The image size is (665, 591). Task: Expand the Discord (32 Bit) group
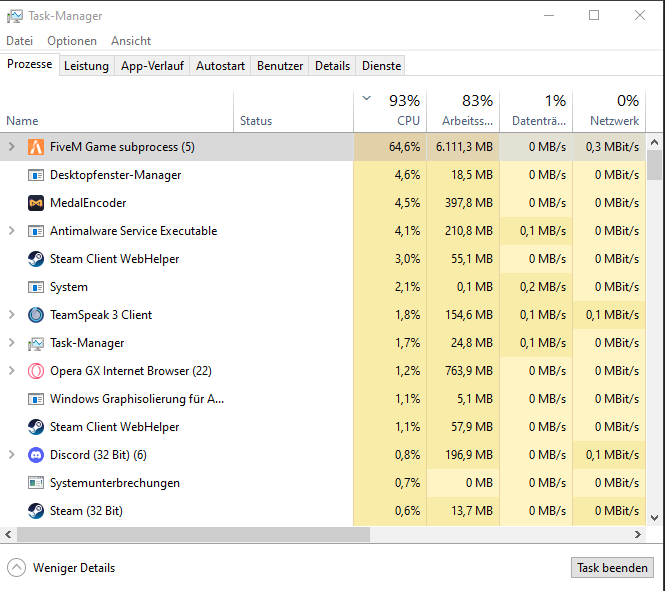[11, 455]
